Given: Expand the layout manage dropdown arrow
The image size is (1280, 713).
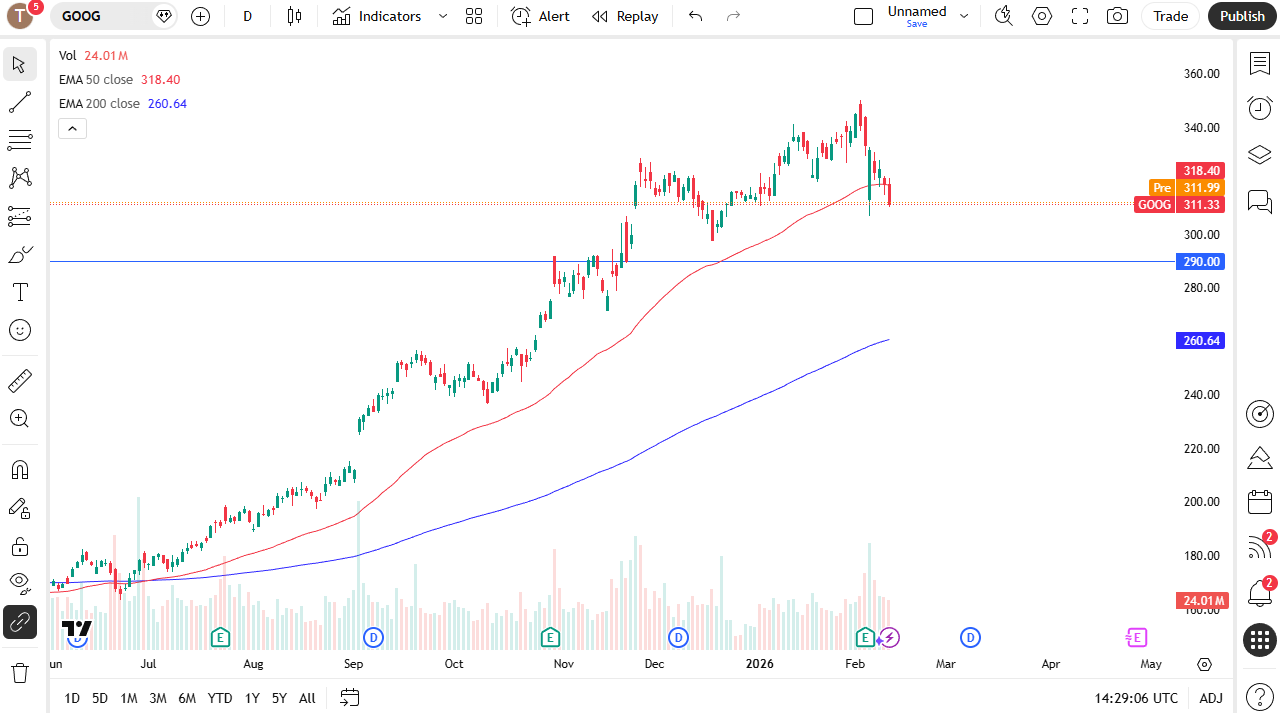Looking at the screenshot, I should pyautogui.click(x=964, y=16).
